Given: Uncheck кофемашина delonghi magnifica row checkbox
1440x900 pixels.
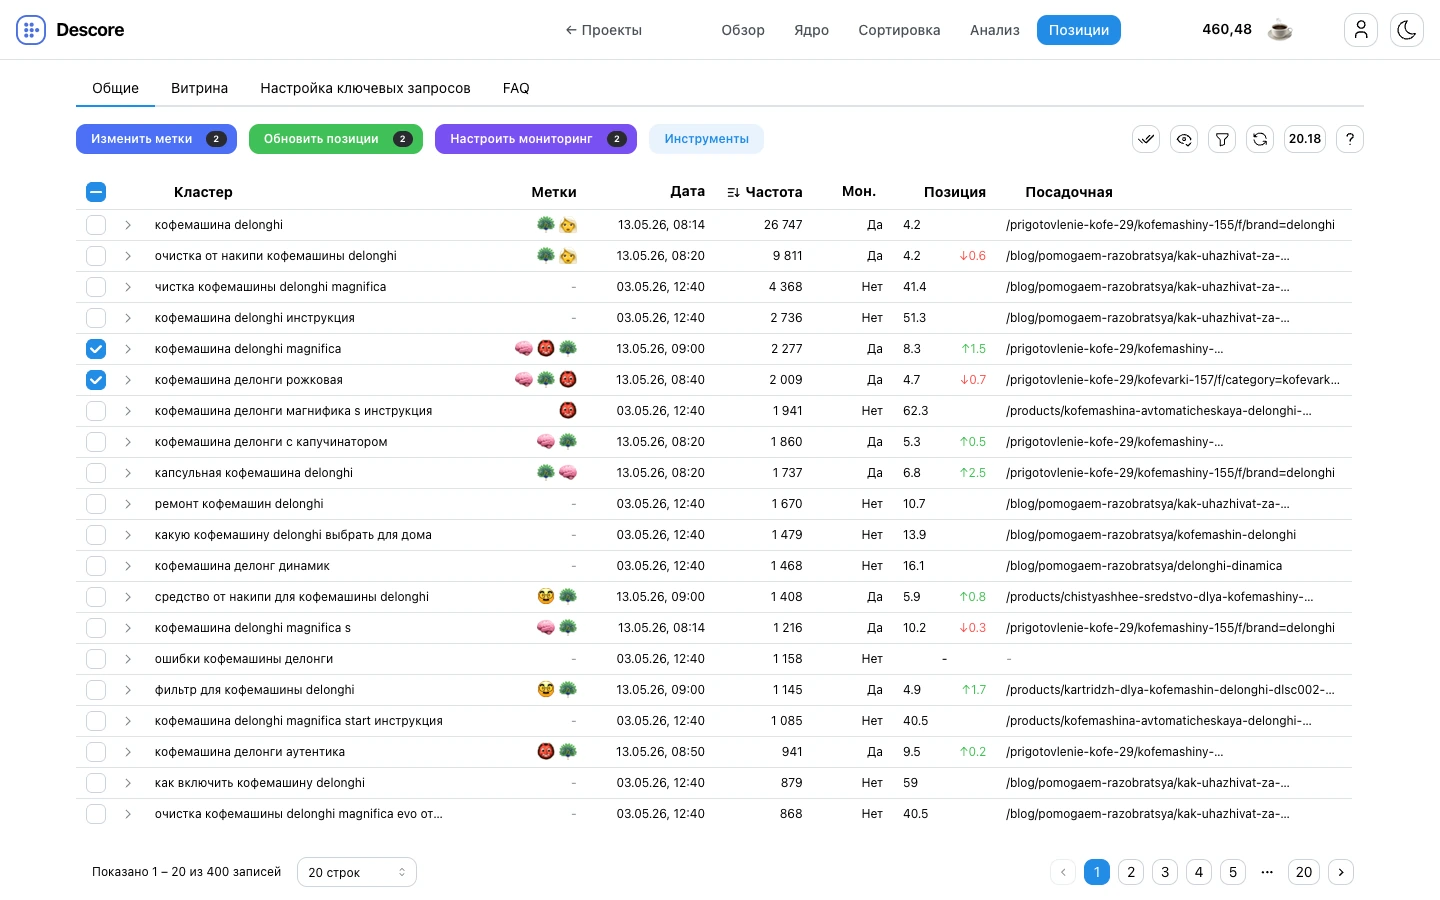Looking at the screenshot, I should click(x=96, y=349).
